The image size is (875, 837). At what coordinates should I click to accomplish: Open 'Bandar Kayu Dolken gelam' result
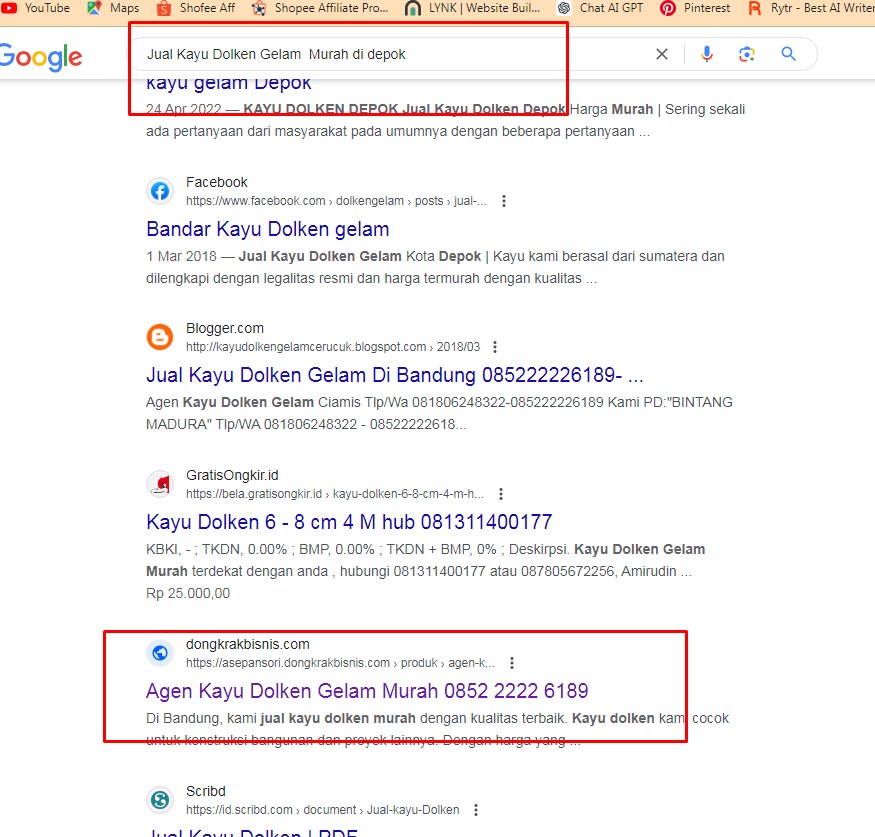coord(268,229)
